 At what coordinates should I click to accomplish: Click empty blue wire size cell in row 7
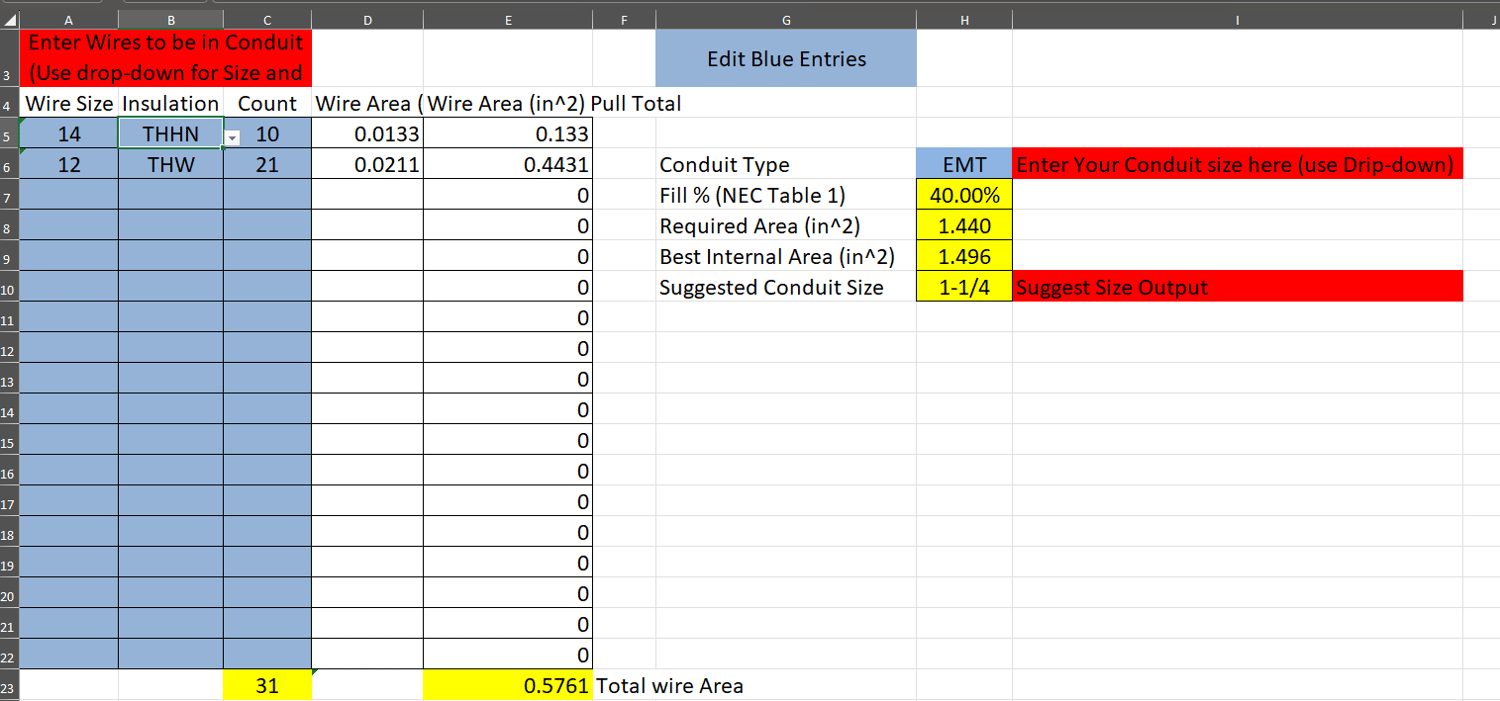(x=69, y=195)
